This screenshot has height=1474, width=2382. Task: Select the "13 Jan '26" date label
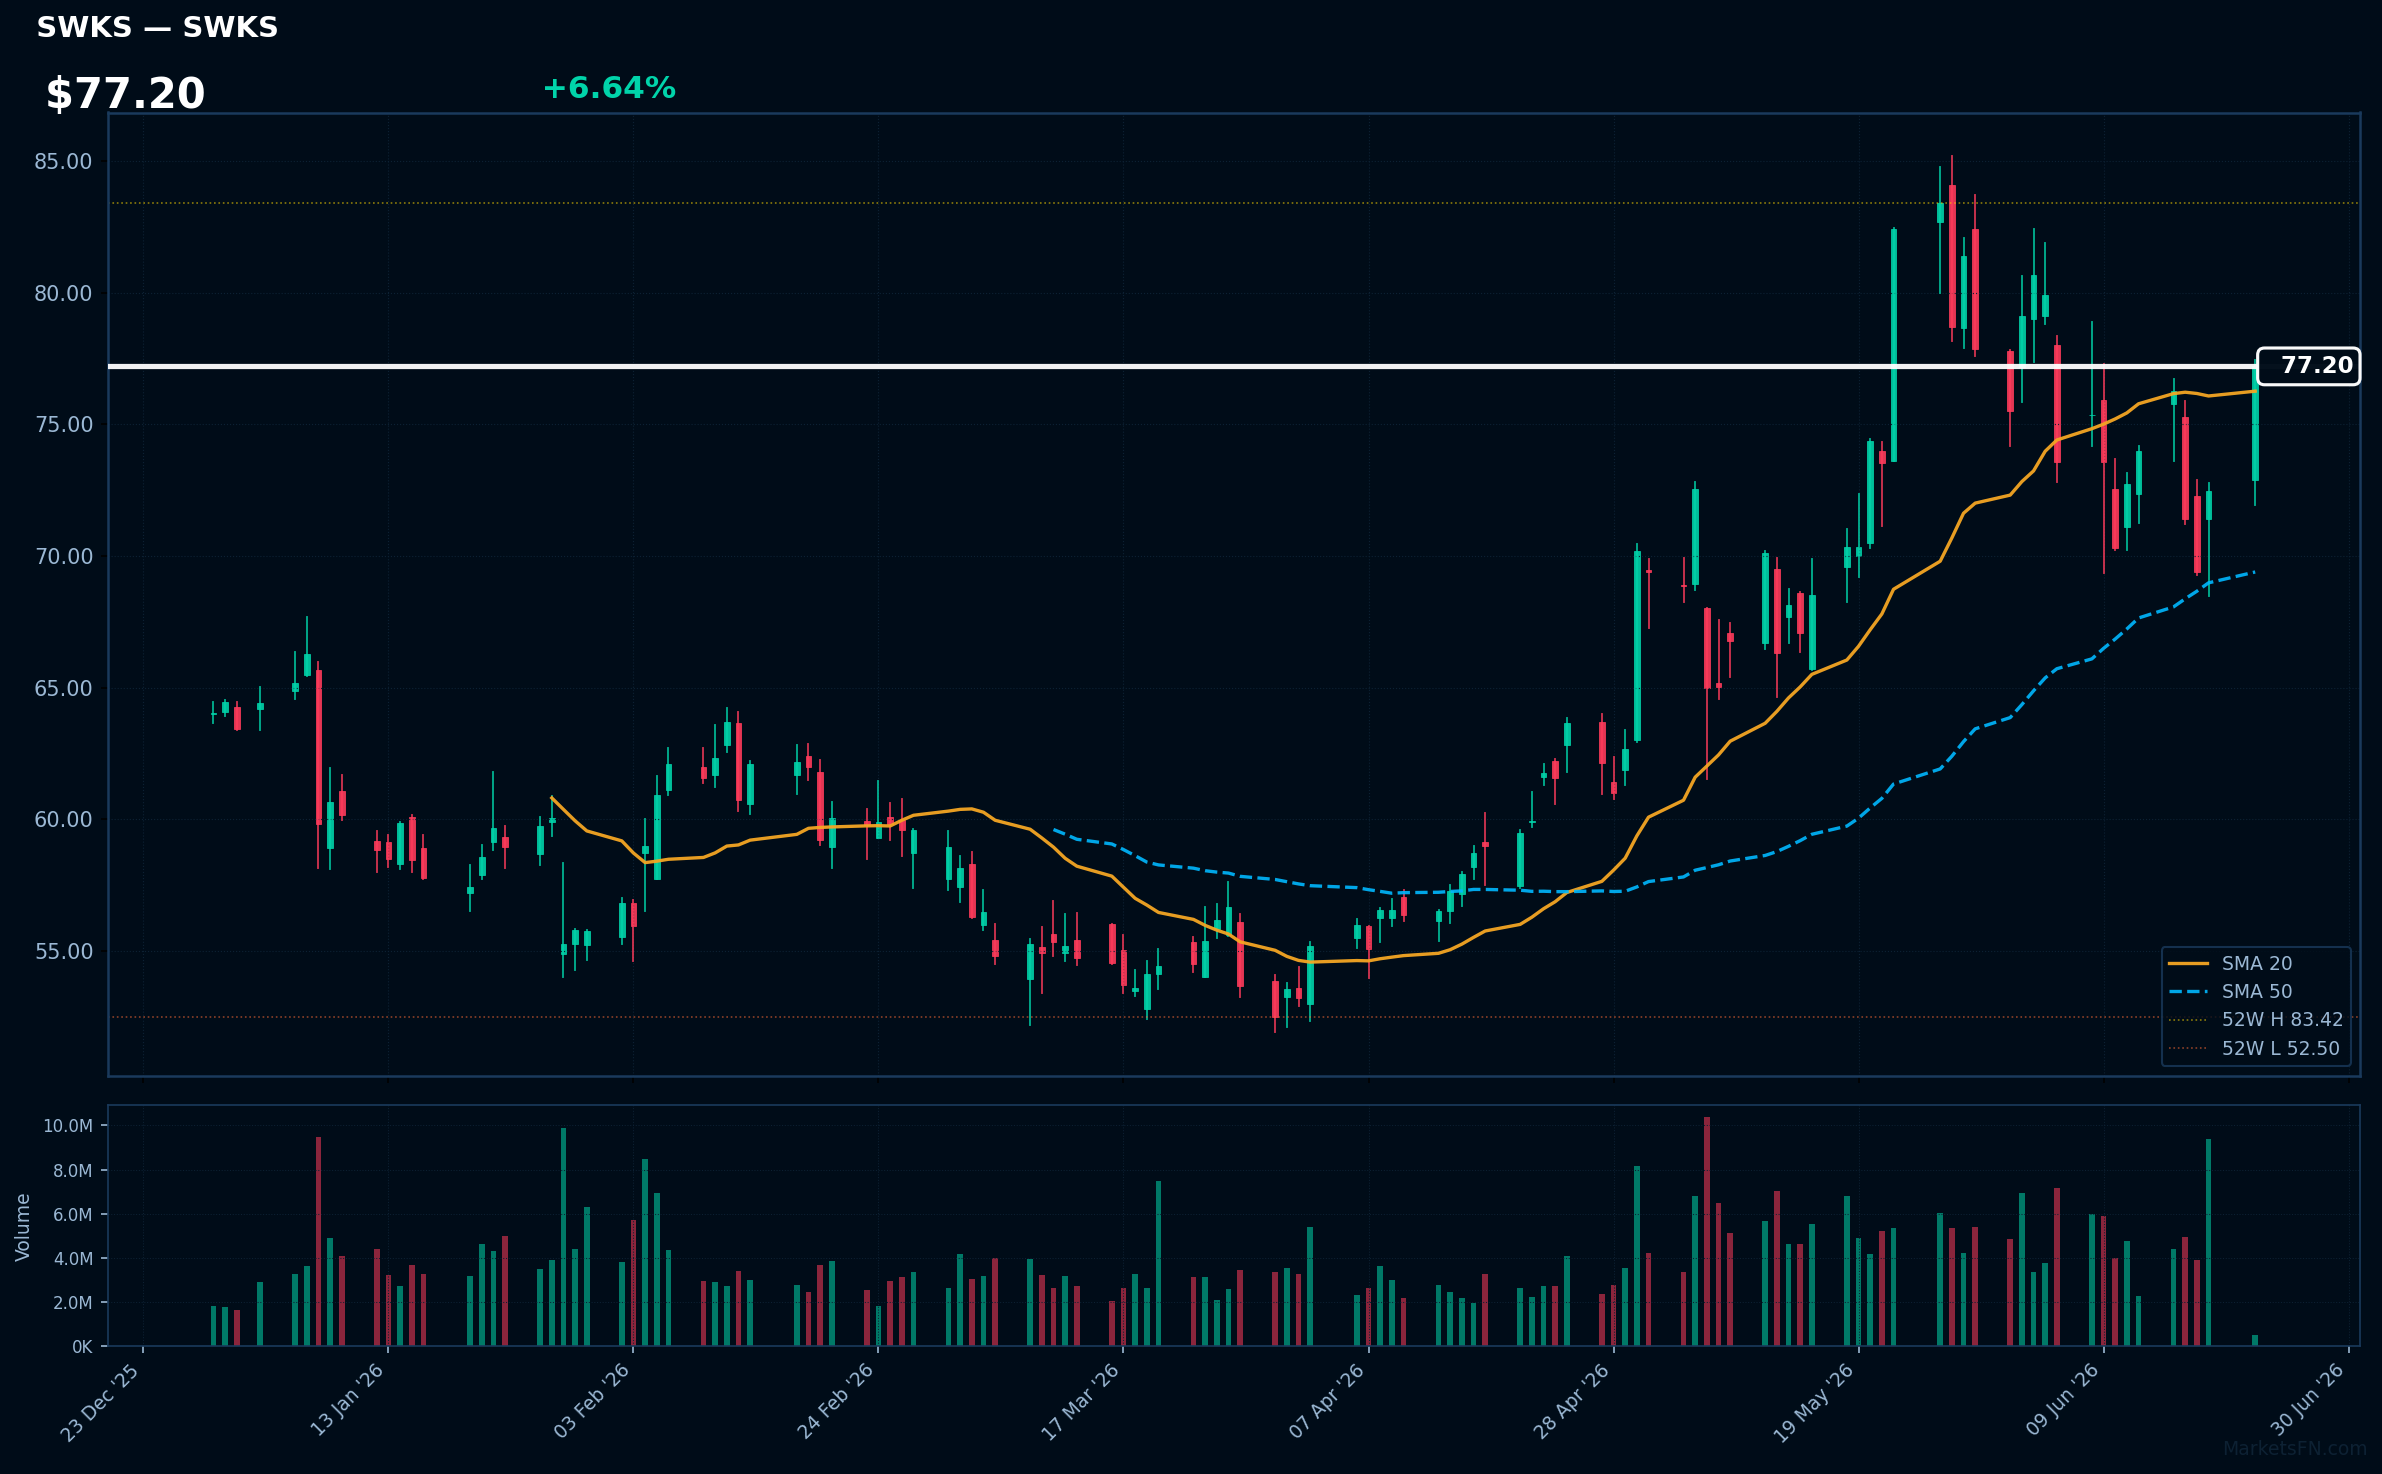(x=346, y=1400)
